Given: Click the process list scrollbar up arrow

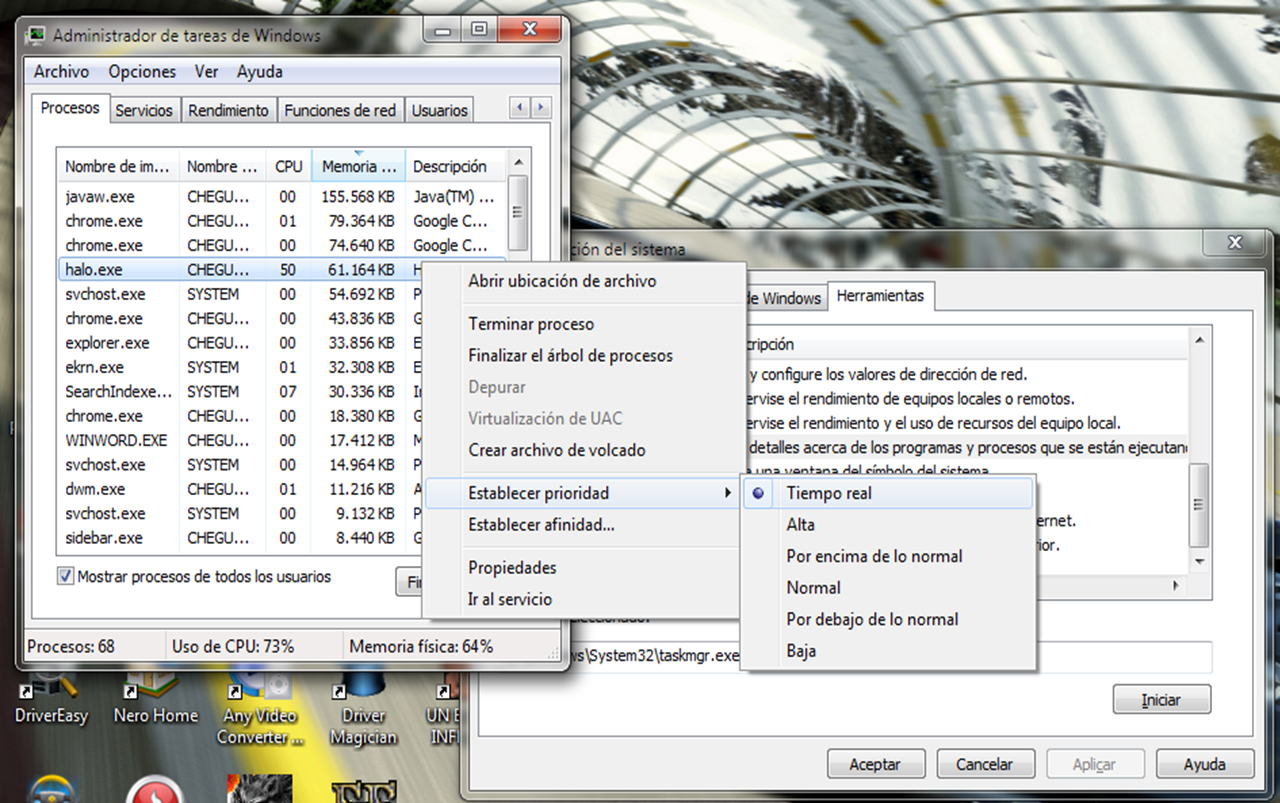Looking at the screenshot, I should pos(518,162).
